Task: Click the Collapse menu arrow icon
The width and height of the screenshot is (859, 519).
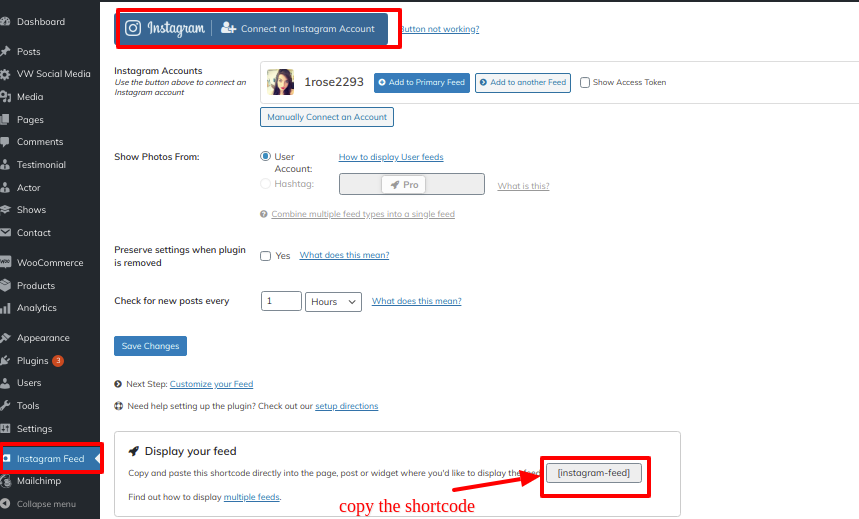Action: pyautogui.click(x=6, y=504)
